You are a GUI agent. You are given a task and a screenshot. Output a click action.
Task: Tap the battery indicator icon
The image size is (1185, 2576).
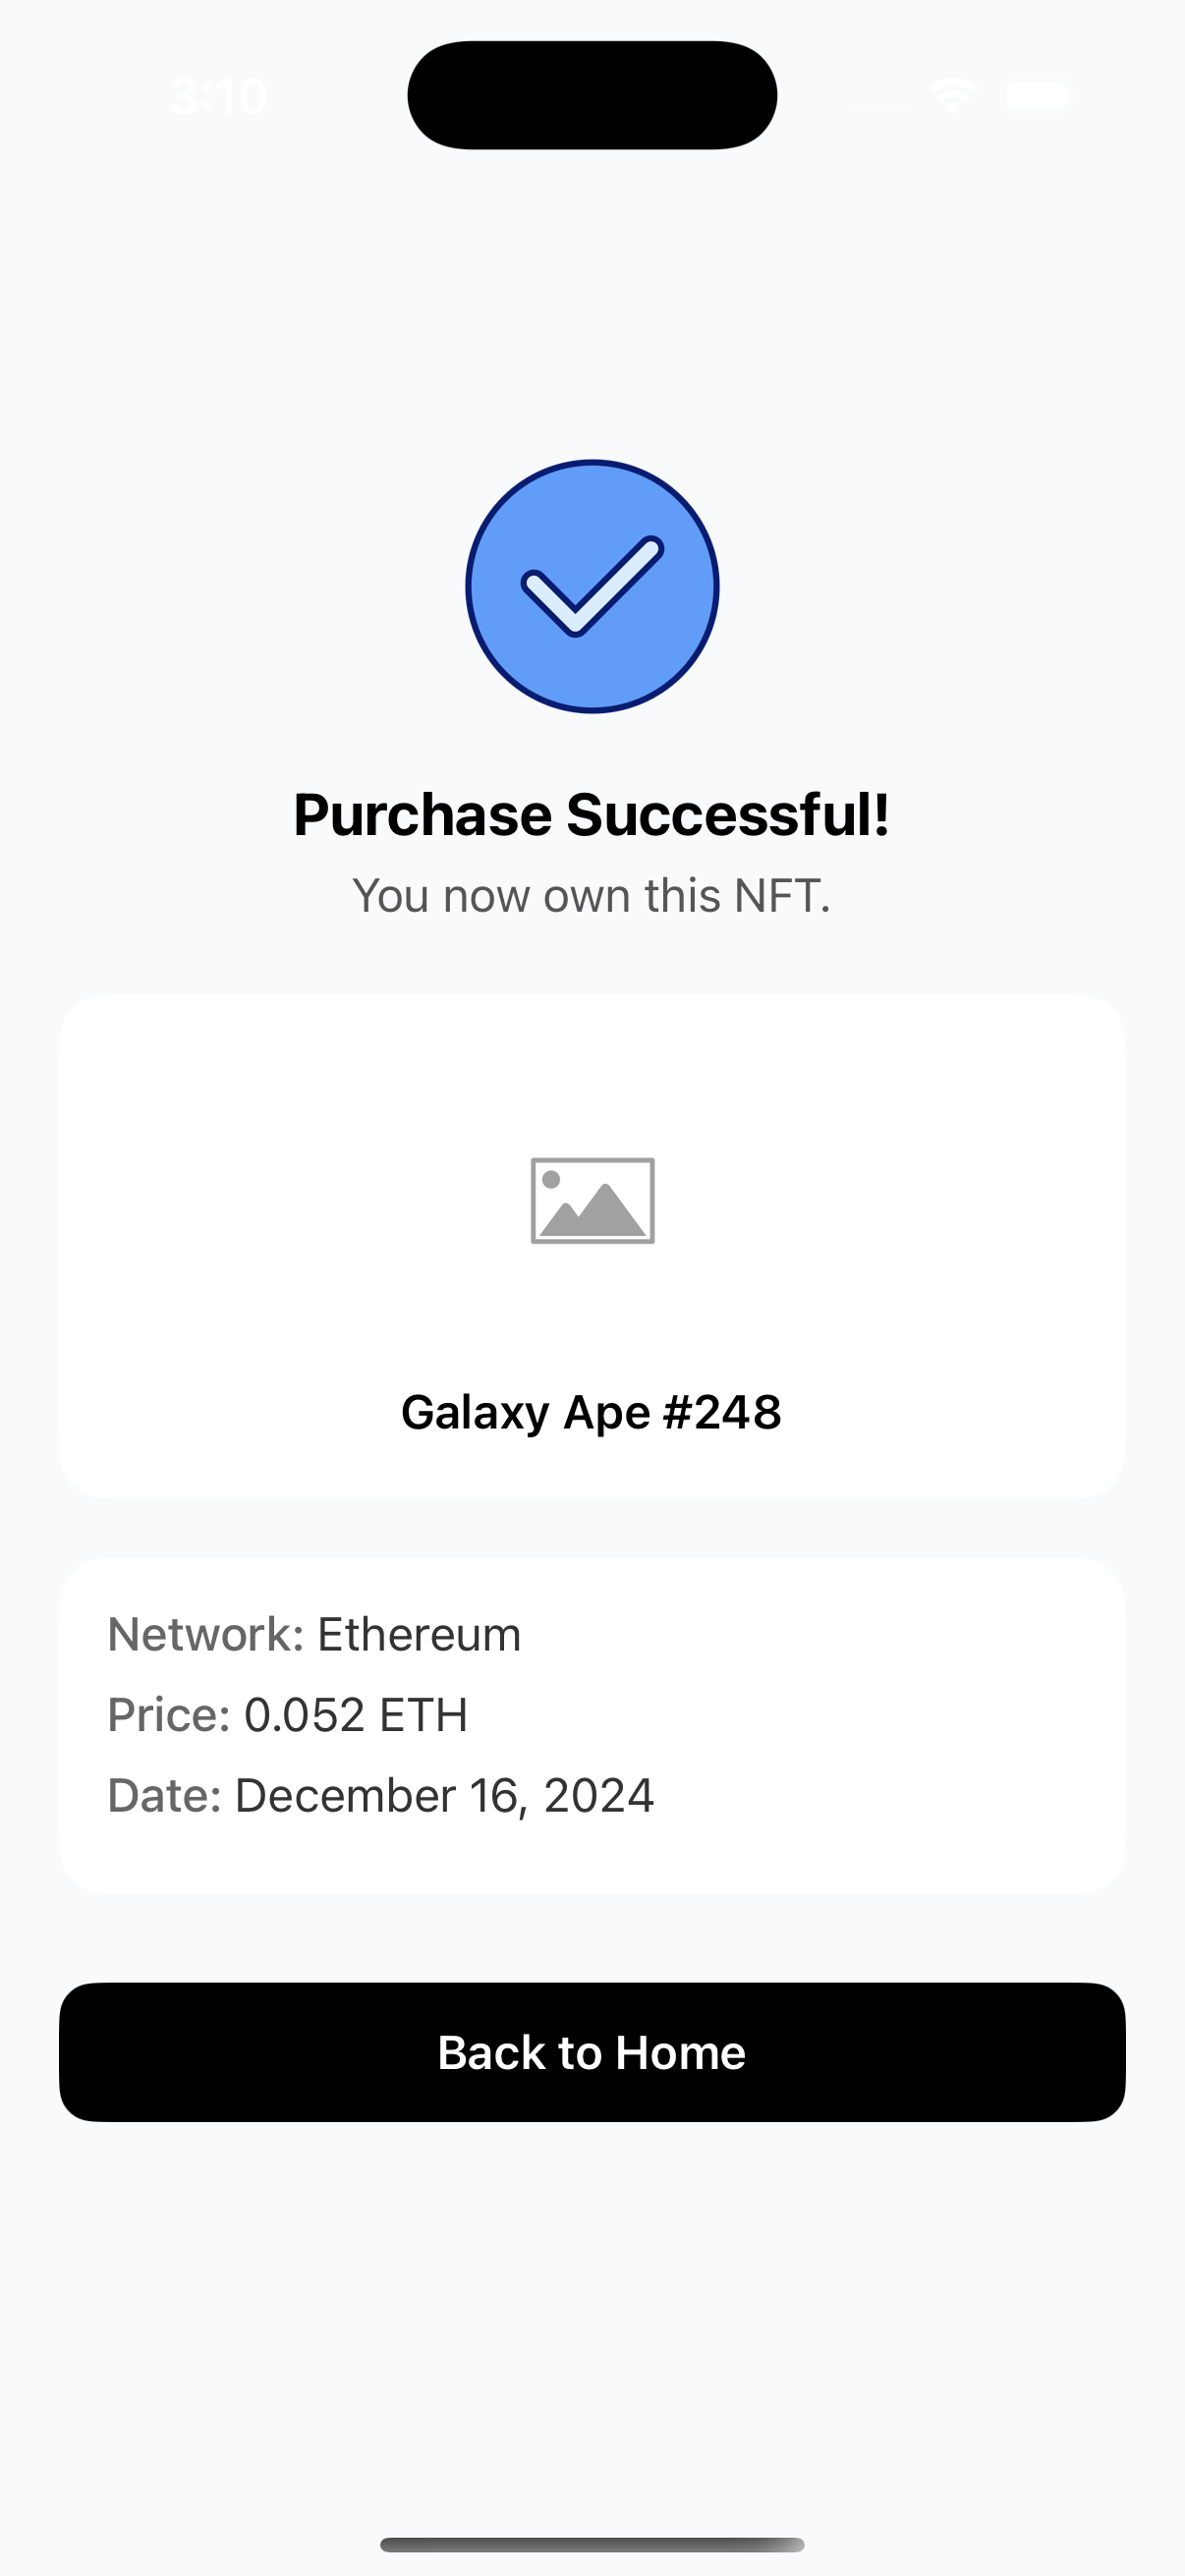tap(1040, 96)
